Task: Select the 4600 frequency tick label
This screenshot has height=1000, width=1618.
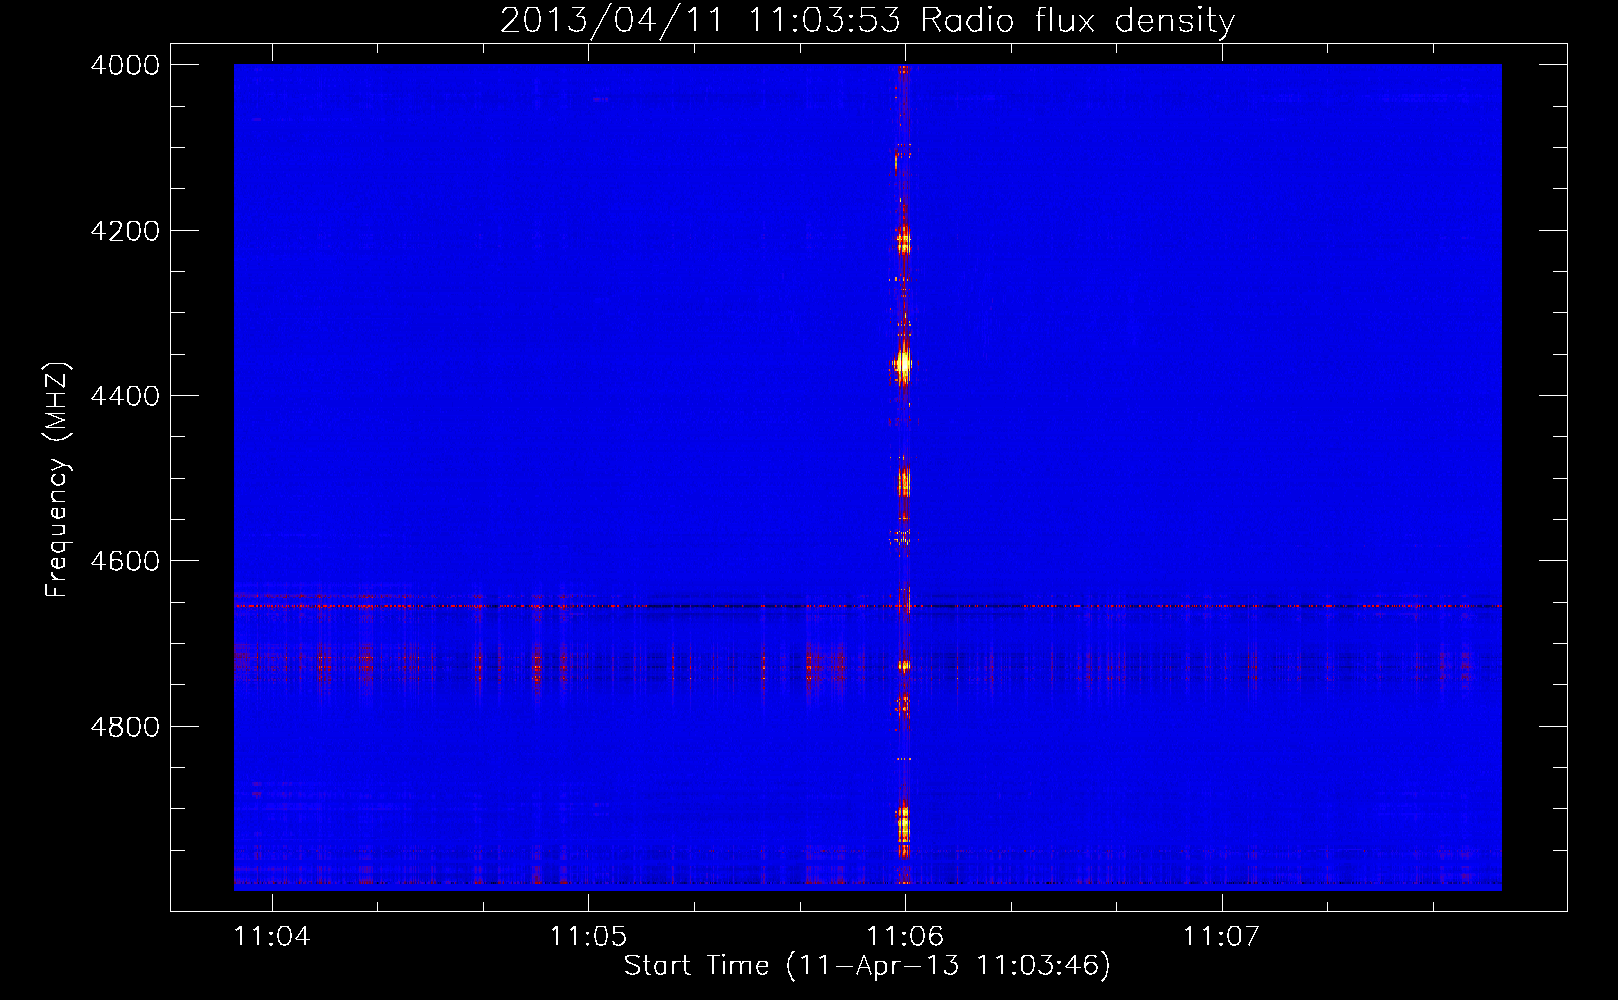Action: [125, 561]
